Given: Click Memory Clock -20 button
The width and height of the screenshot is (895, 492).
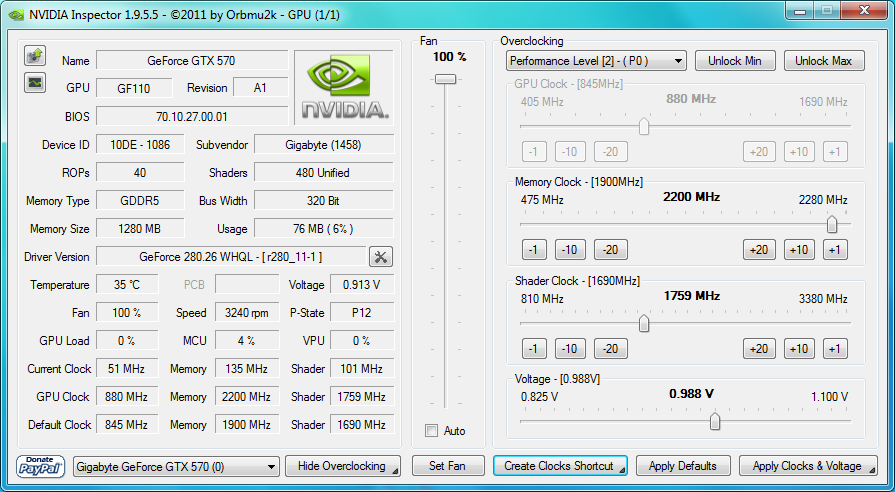Looking at the screenshot, I should [x=611, y=250].
